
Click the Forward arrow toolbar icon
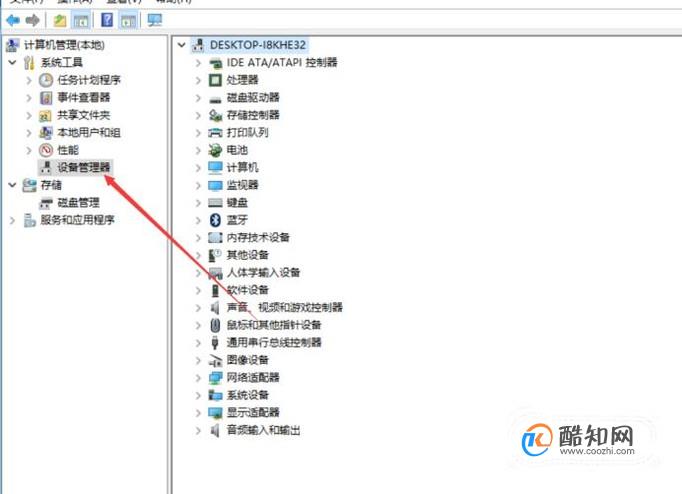[x=33, y=20]
